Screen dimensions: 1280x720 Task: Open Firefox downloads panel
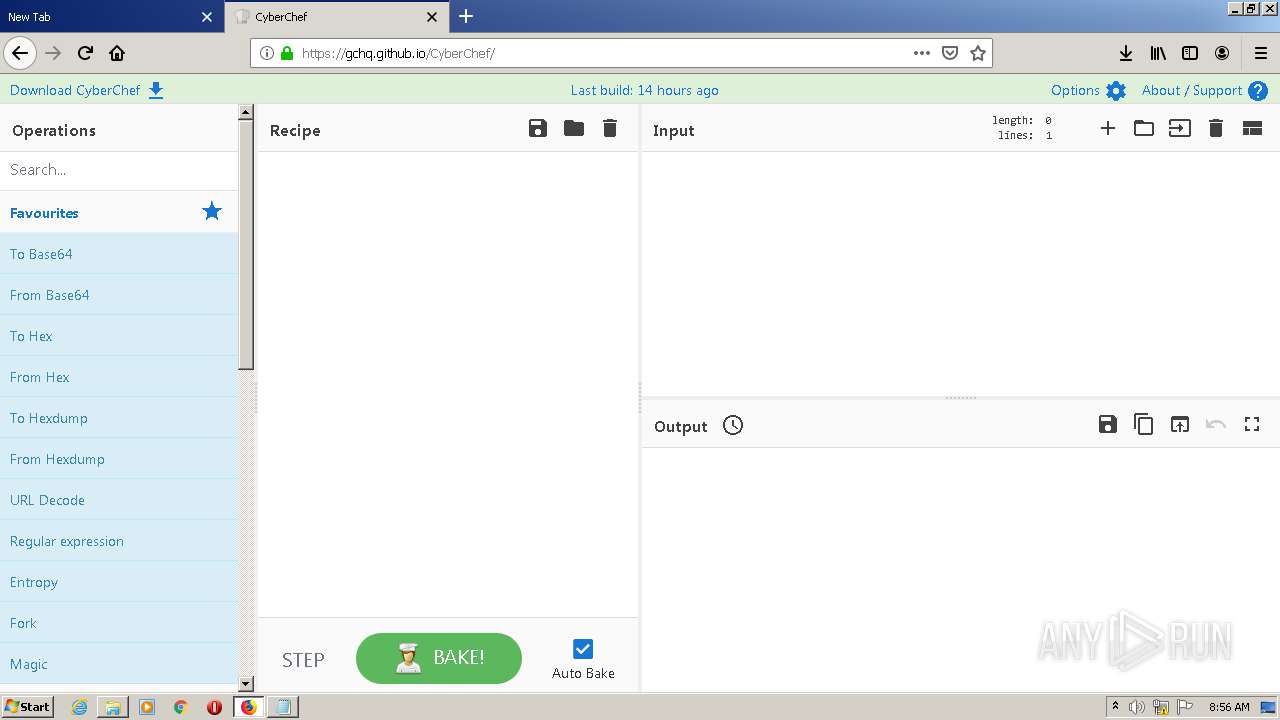1126,53
